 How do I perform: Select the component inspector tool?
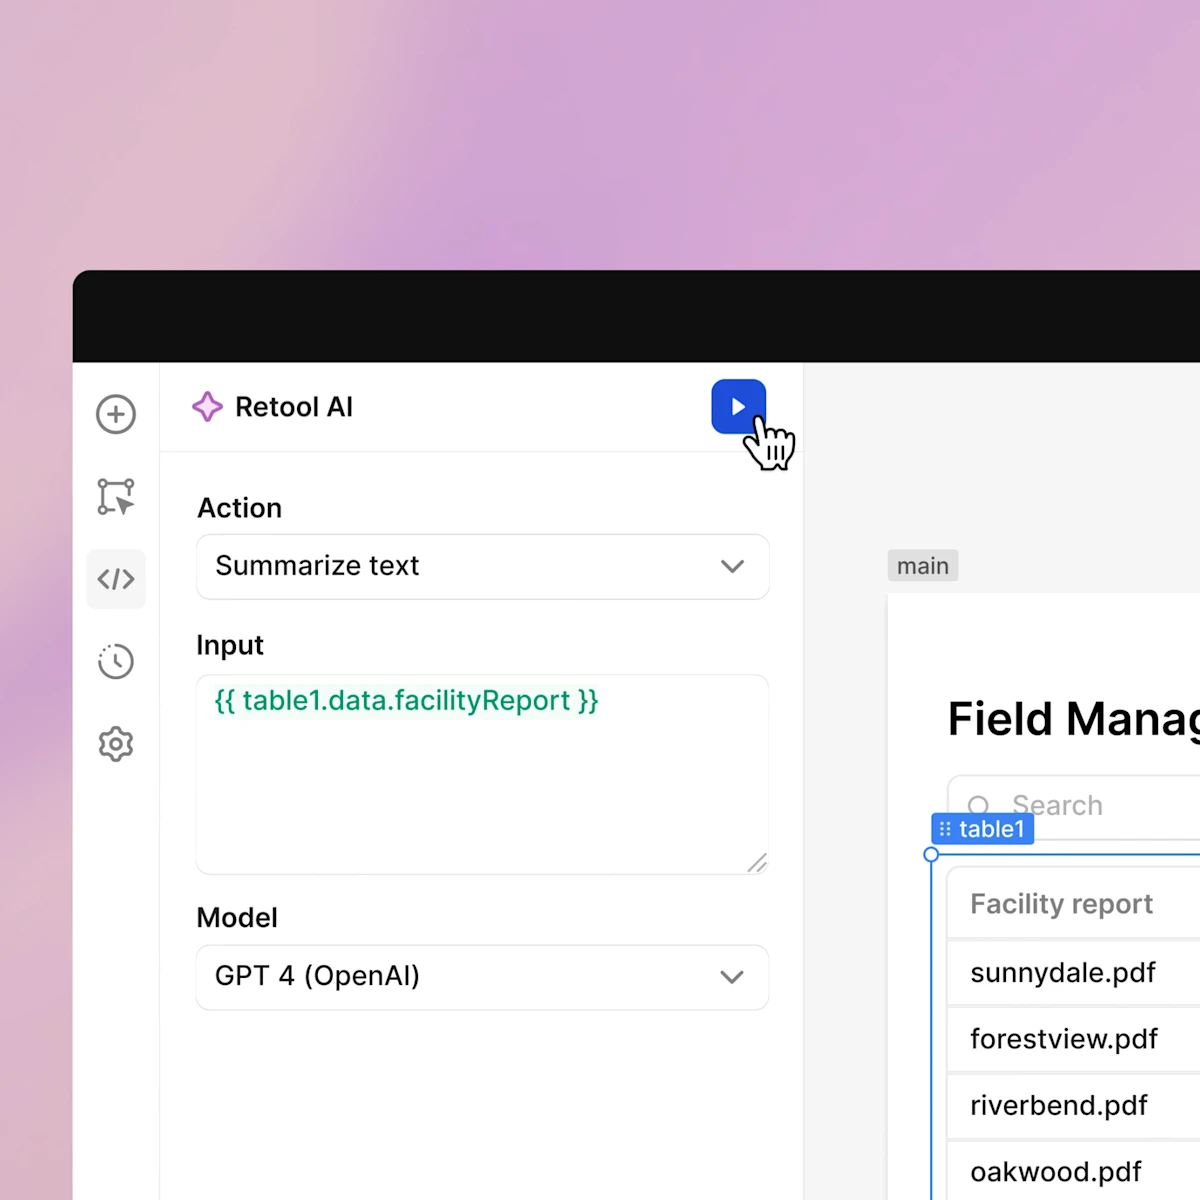click(115, 497)
